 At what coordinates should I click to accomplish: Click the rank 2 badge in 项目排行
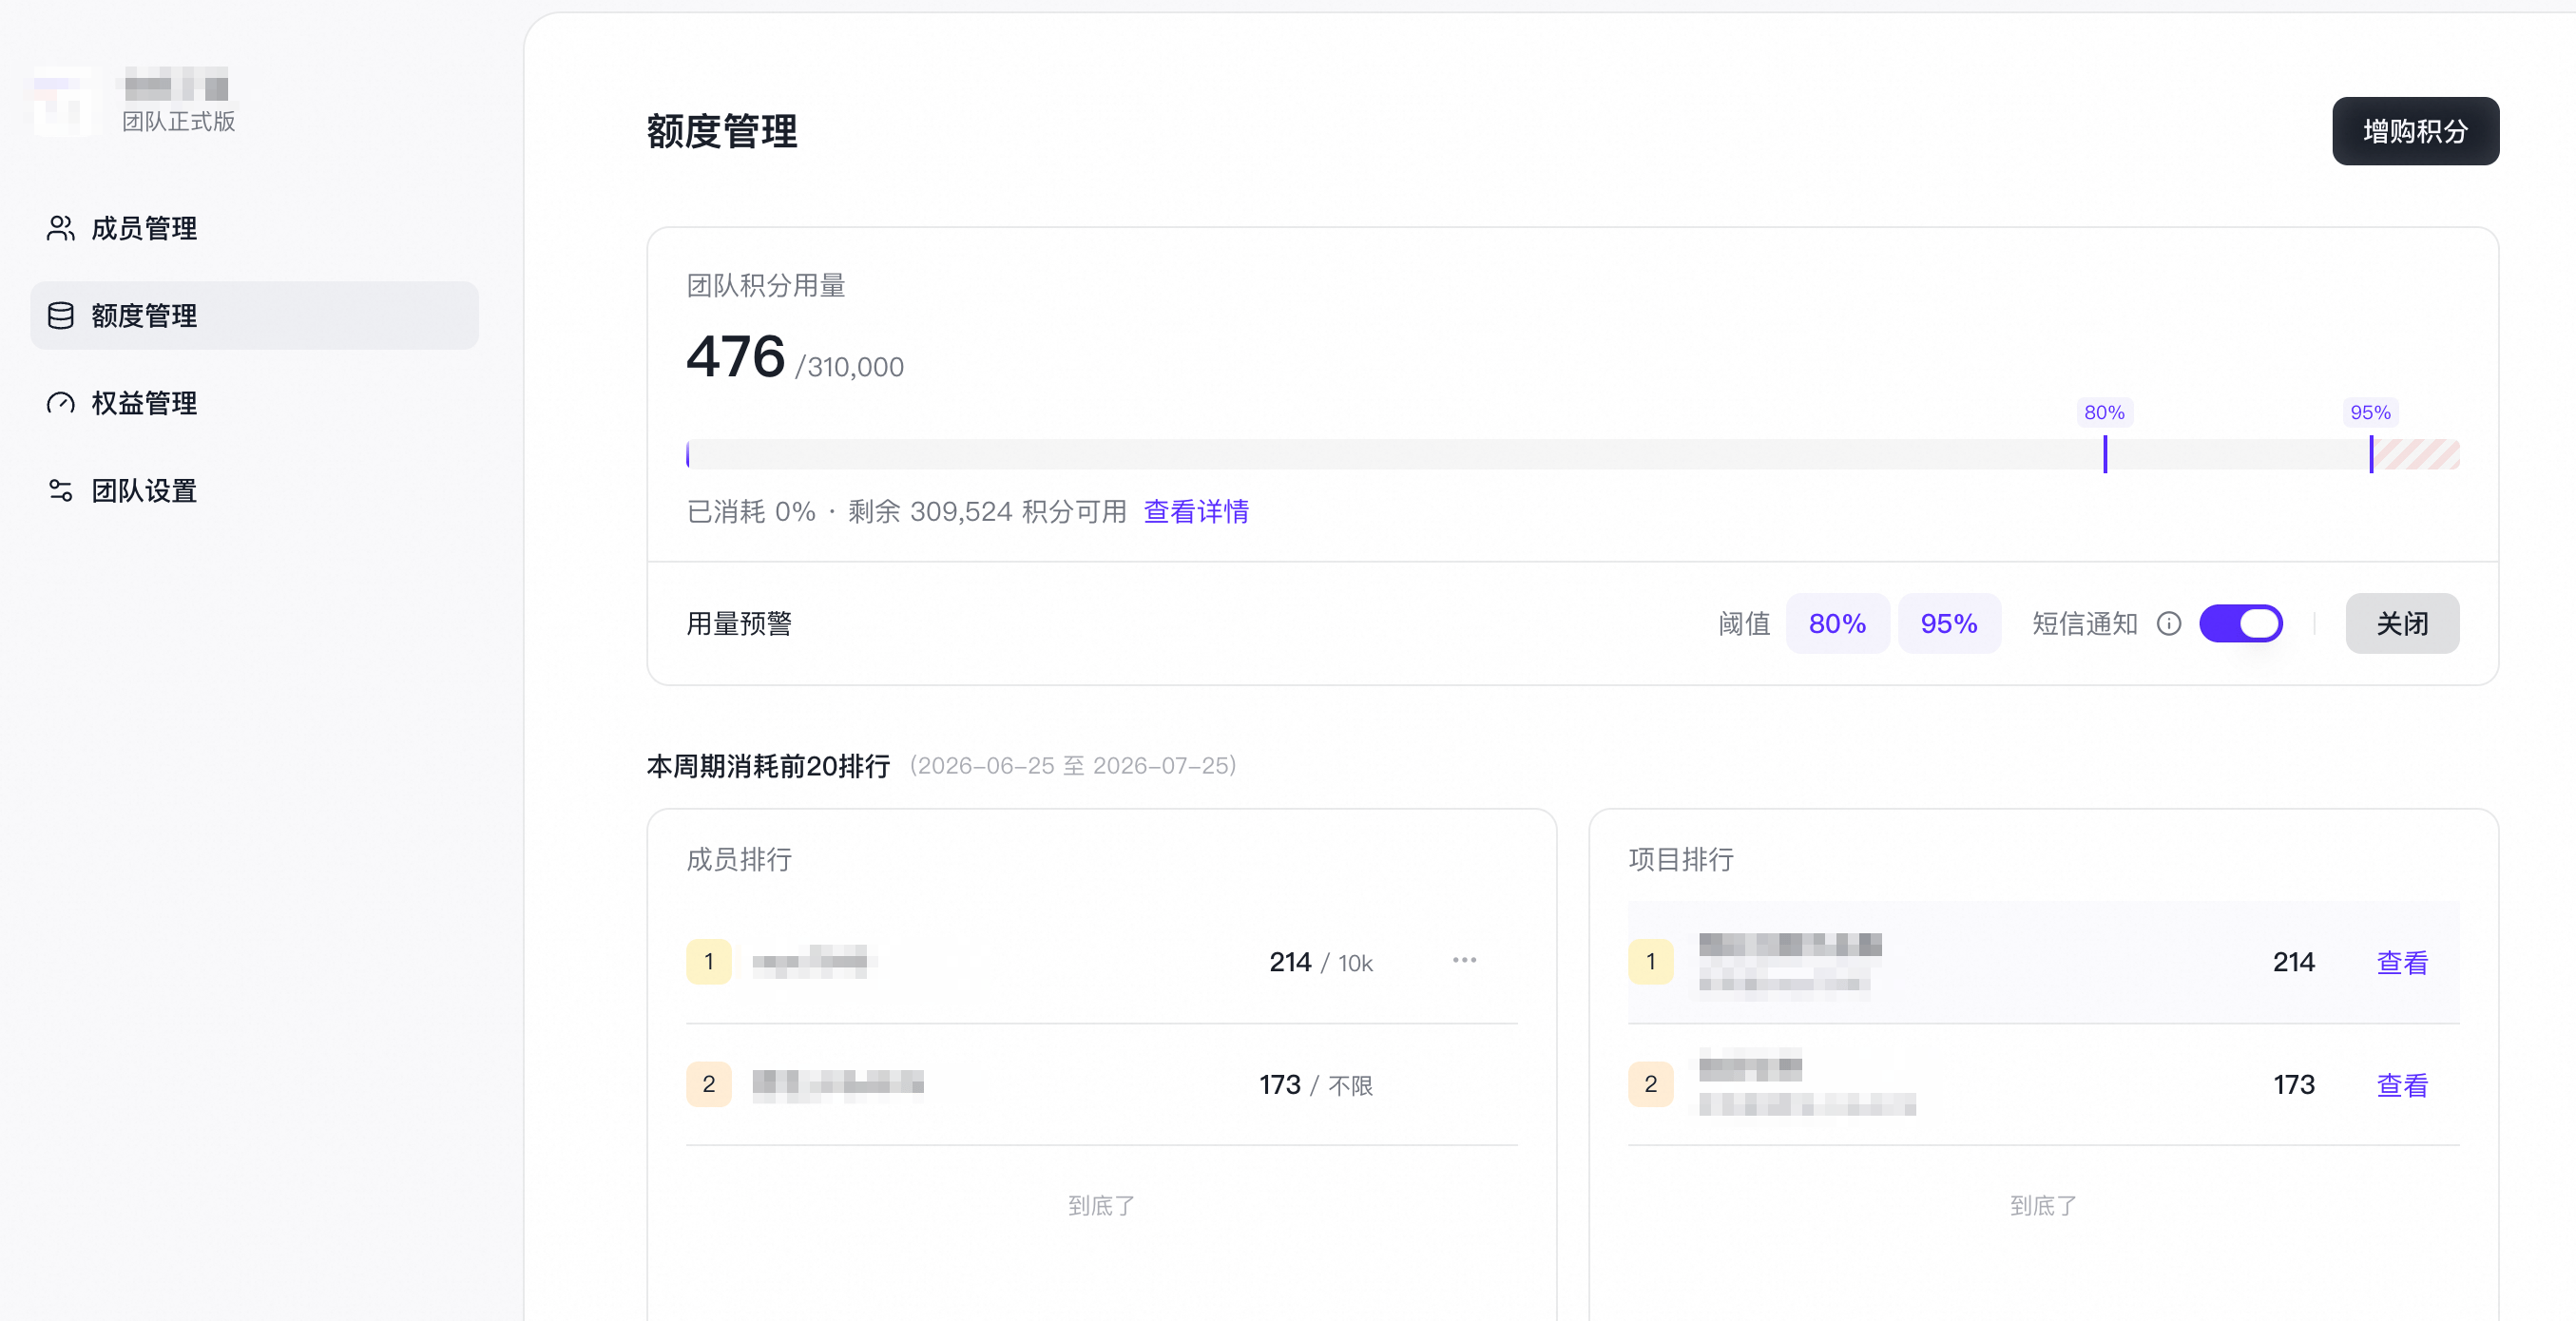[x=1650, y=1085]
